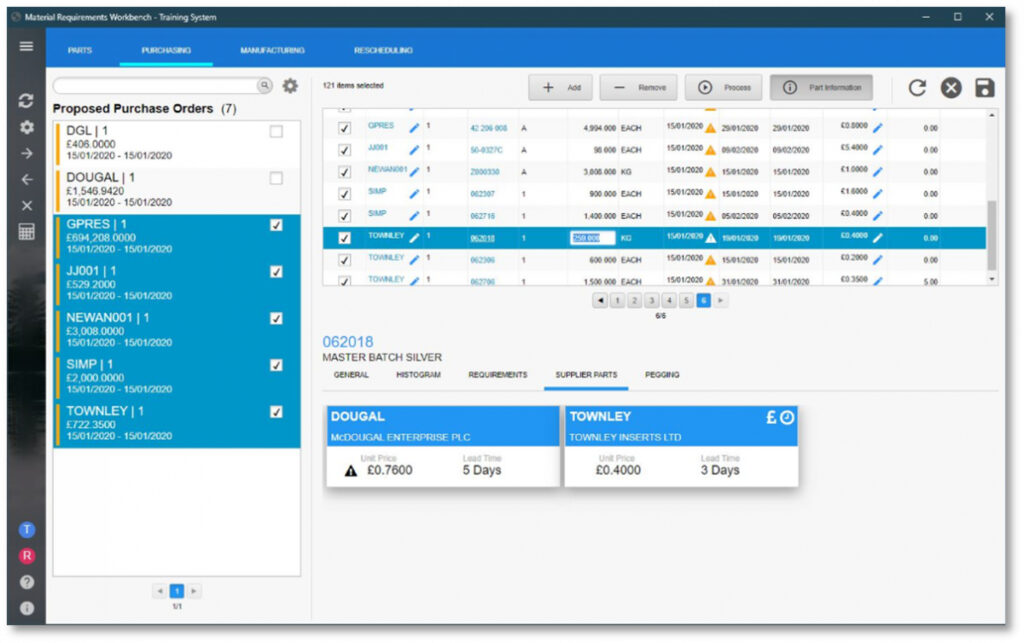
Task: Click the search magnifier icon
Action: tap(262, 86)
